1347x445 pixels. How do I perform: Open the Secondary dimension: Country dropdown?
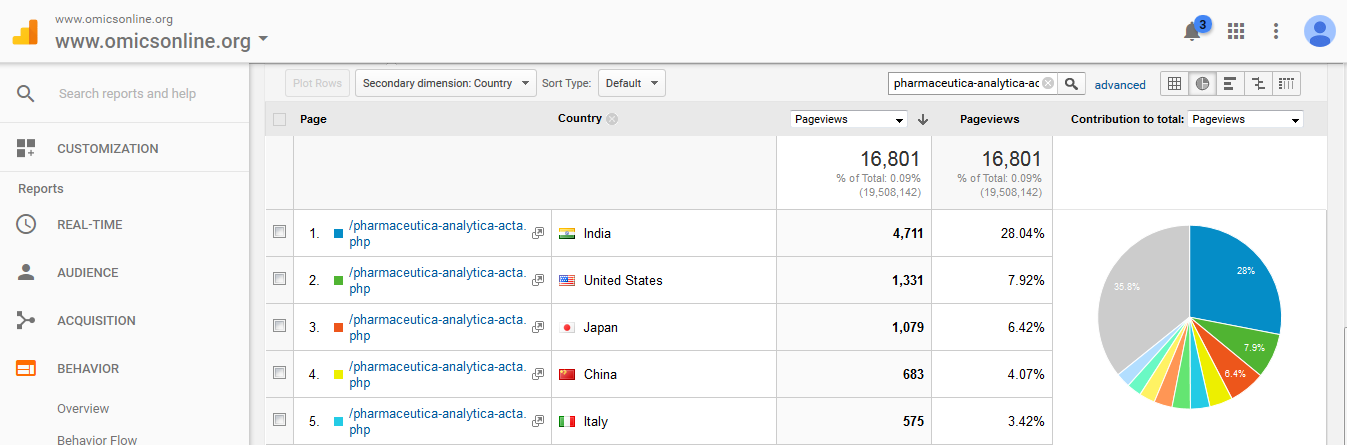pyautogui.click(x=446, y=83)
